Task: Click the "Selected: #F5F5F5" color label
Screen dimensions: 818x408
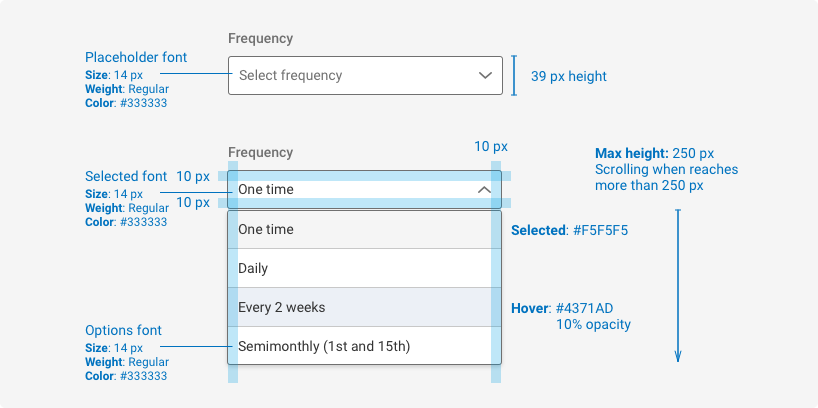Action: click(x=569, y=230)
